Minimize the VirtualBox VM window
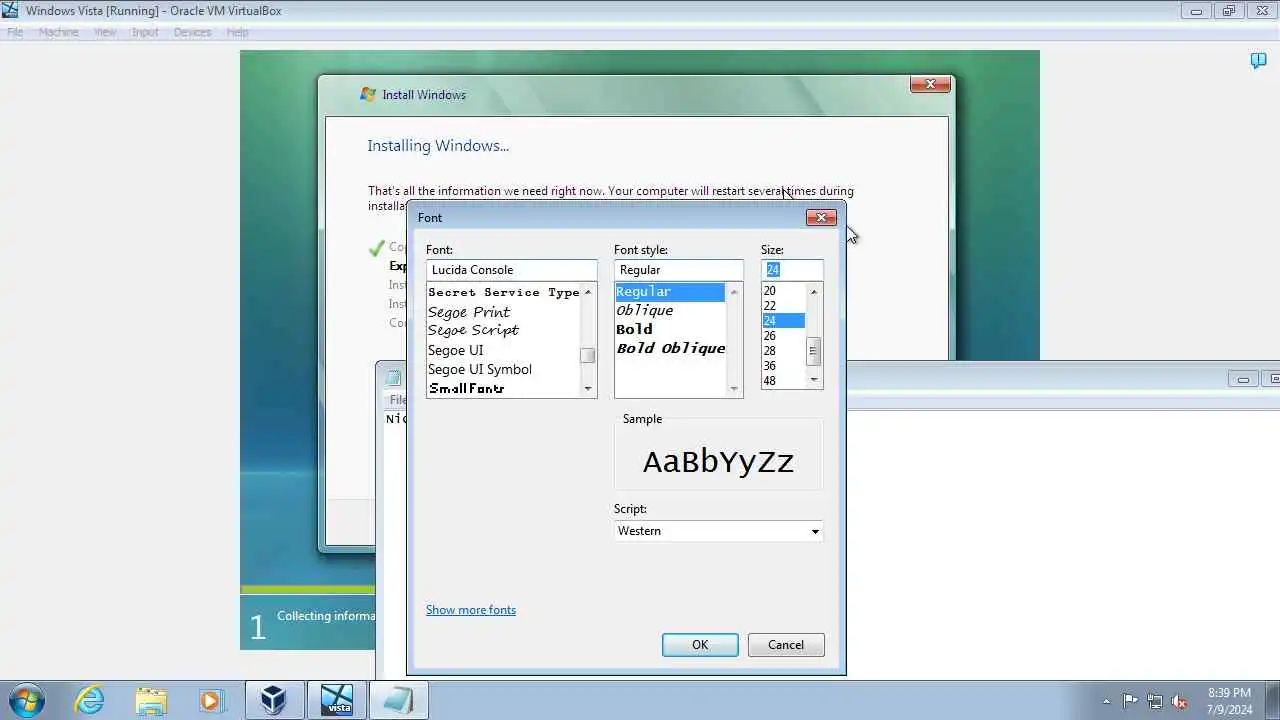This screenshot has width=1280, height=720. coord(1196,11)
